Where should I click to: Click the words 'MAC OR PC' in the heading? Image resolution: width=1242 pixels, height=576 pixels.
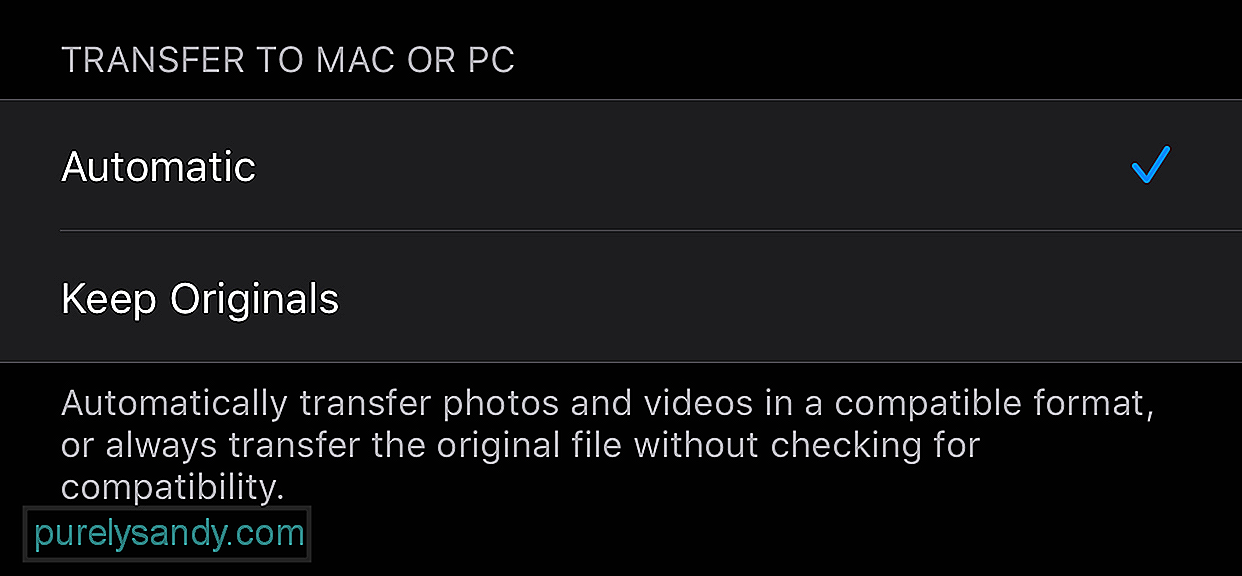415,60
